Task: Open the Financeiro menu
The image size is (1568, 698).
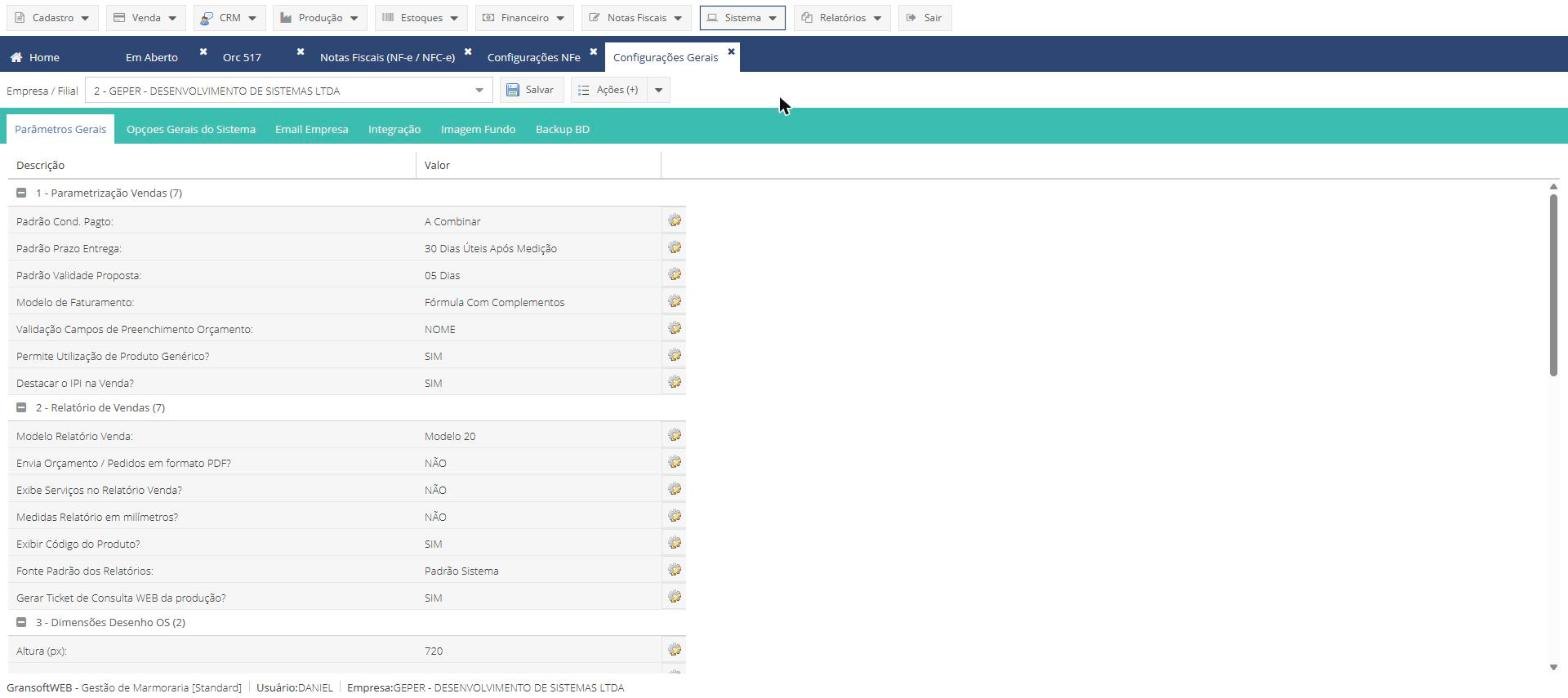Action: [x=524, y=18]
